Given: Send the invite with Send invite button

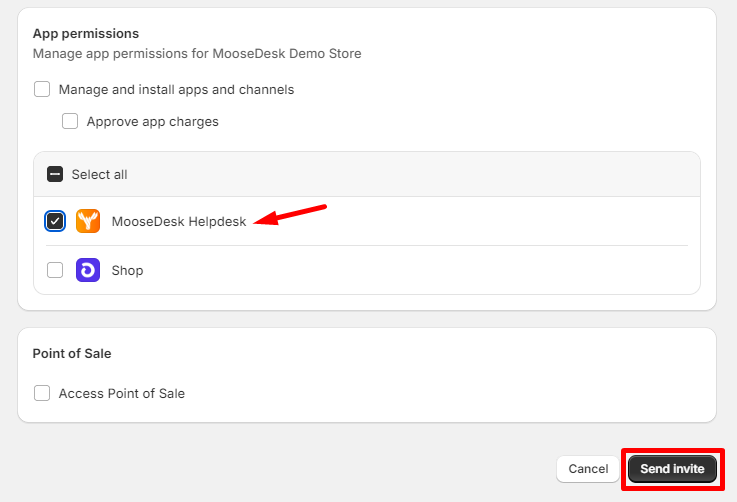Looking at the screenshot, I should point(672,469).
